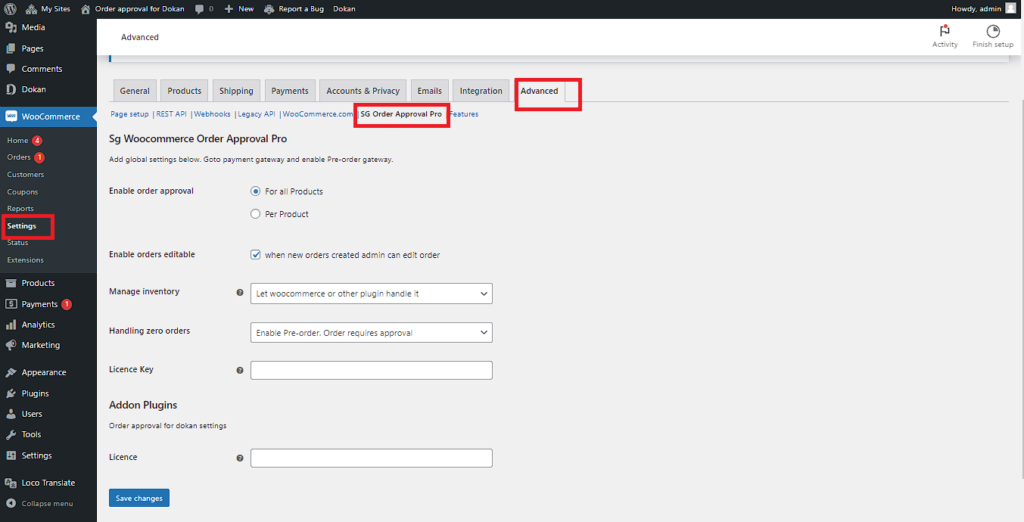
Task: Click Products sidebar icon
Action: (11, 283)
